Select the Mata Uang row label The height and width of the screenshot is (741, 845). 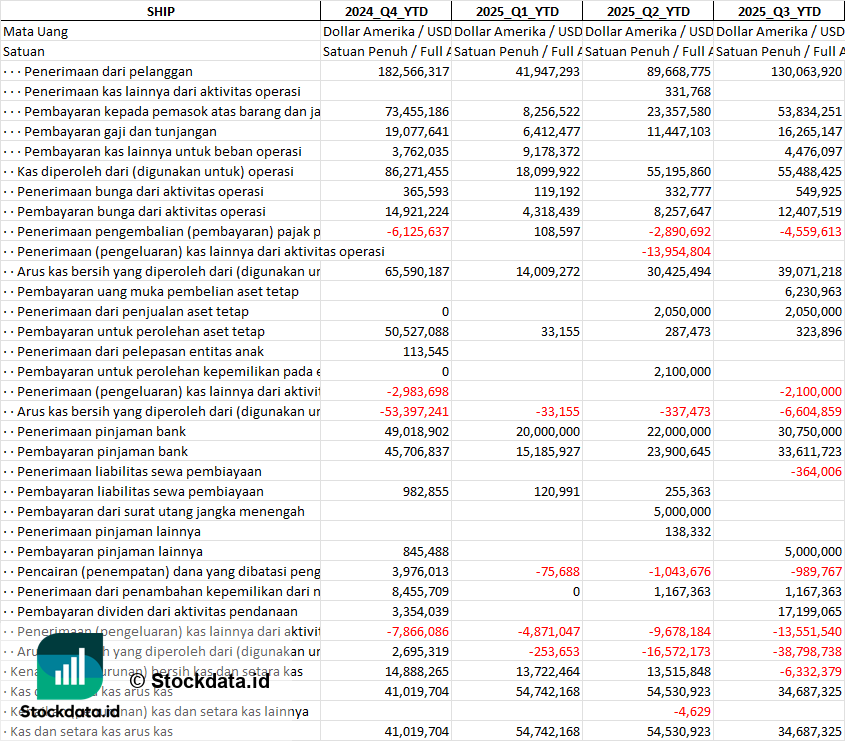pyautogui.click(x=36, y=31)
